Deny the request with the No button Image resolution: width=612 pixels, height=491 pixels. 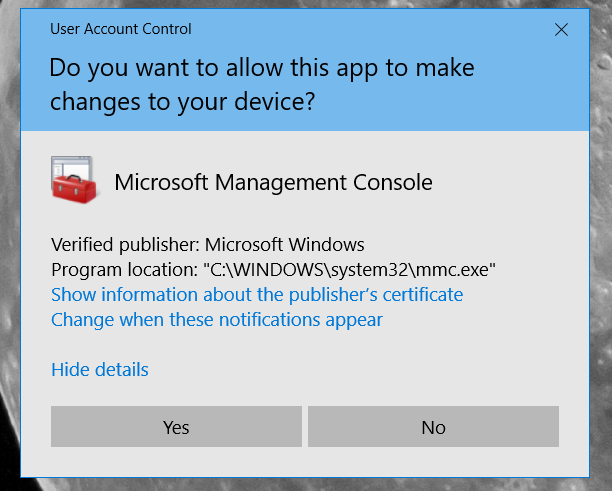coord(433,427)
